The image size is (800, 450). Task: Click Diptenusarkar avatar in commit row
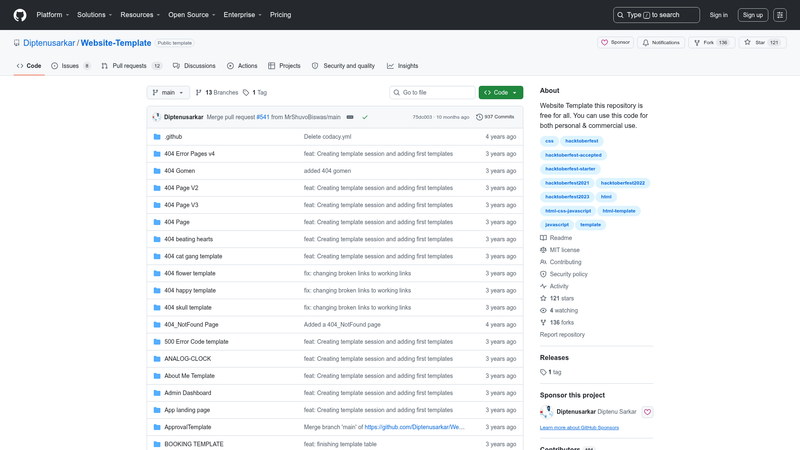(x=157, y=117)
